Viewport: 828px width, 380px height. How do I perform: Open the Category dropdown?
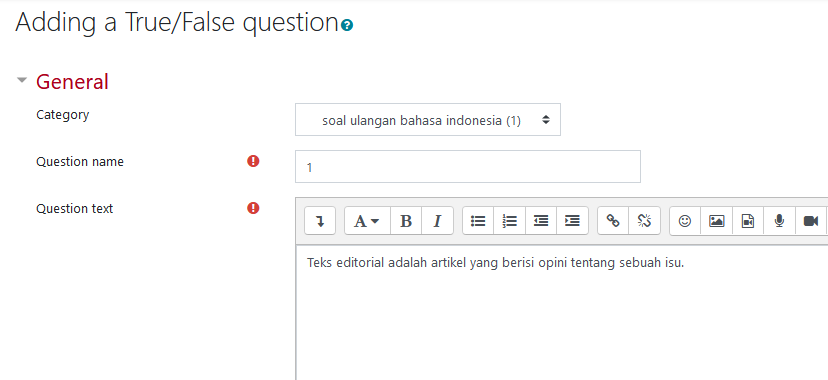(428, 120)
